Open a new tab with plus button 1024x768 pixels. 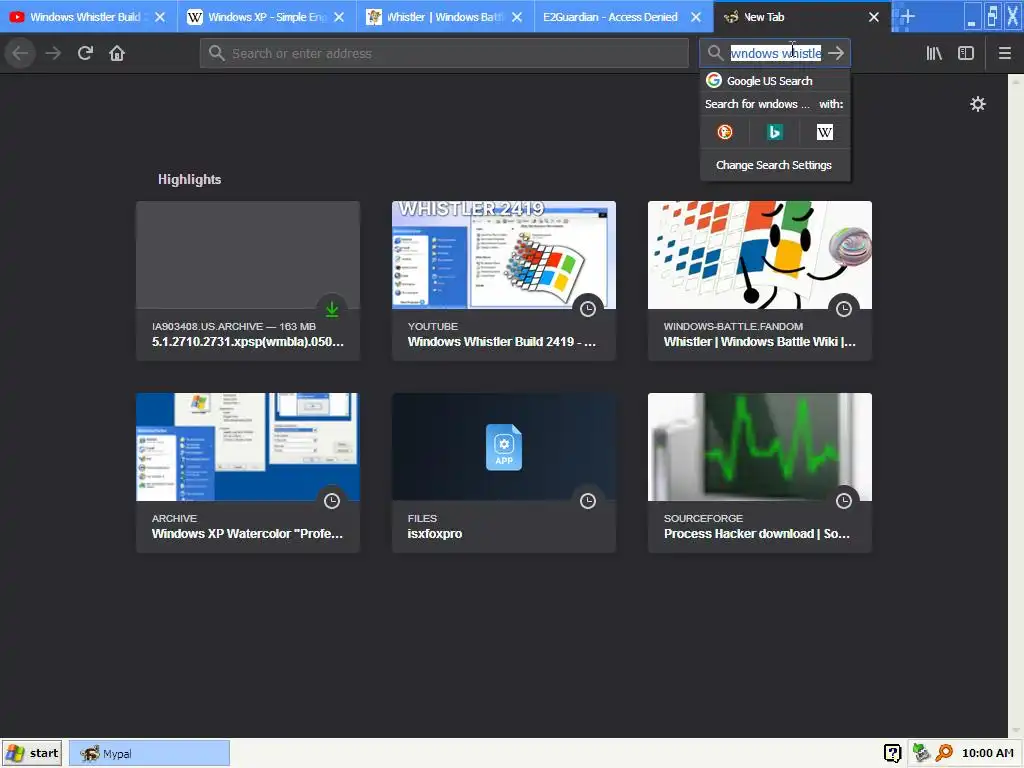click(907, 16)
